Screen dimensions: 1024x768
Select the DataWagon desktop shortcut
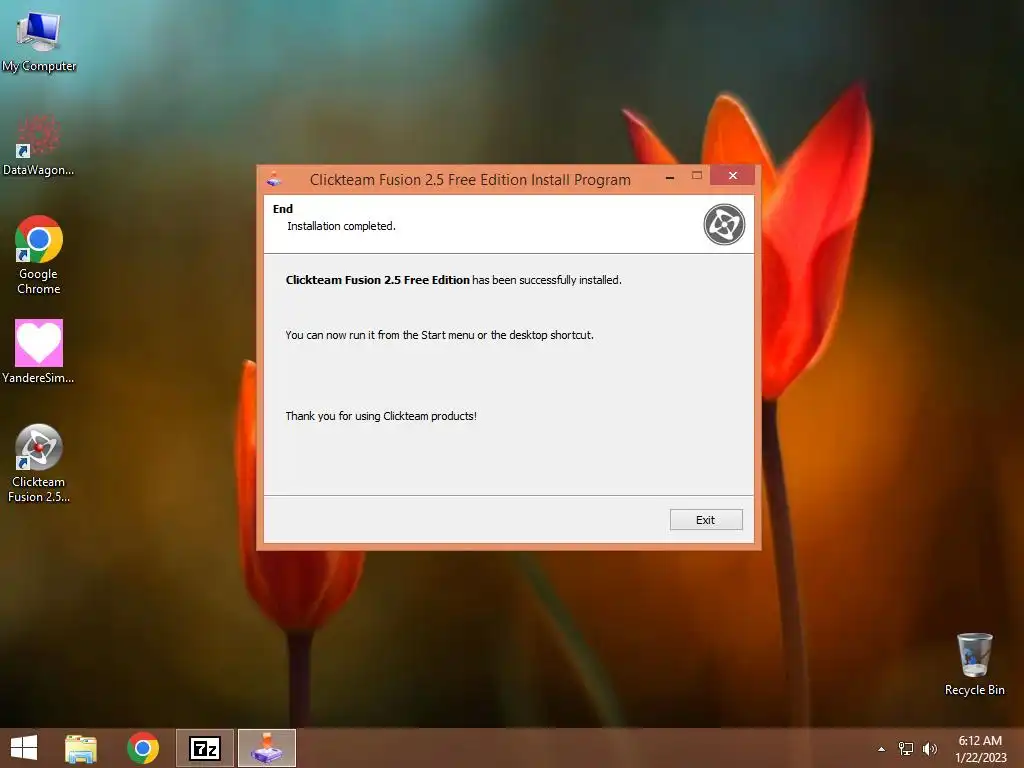coord(39,146)
